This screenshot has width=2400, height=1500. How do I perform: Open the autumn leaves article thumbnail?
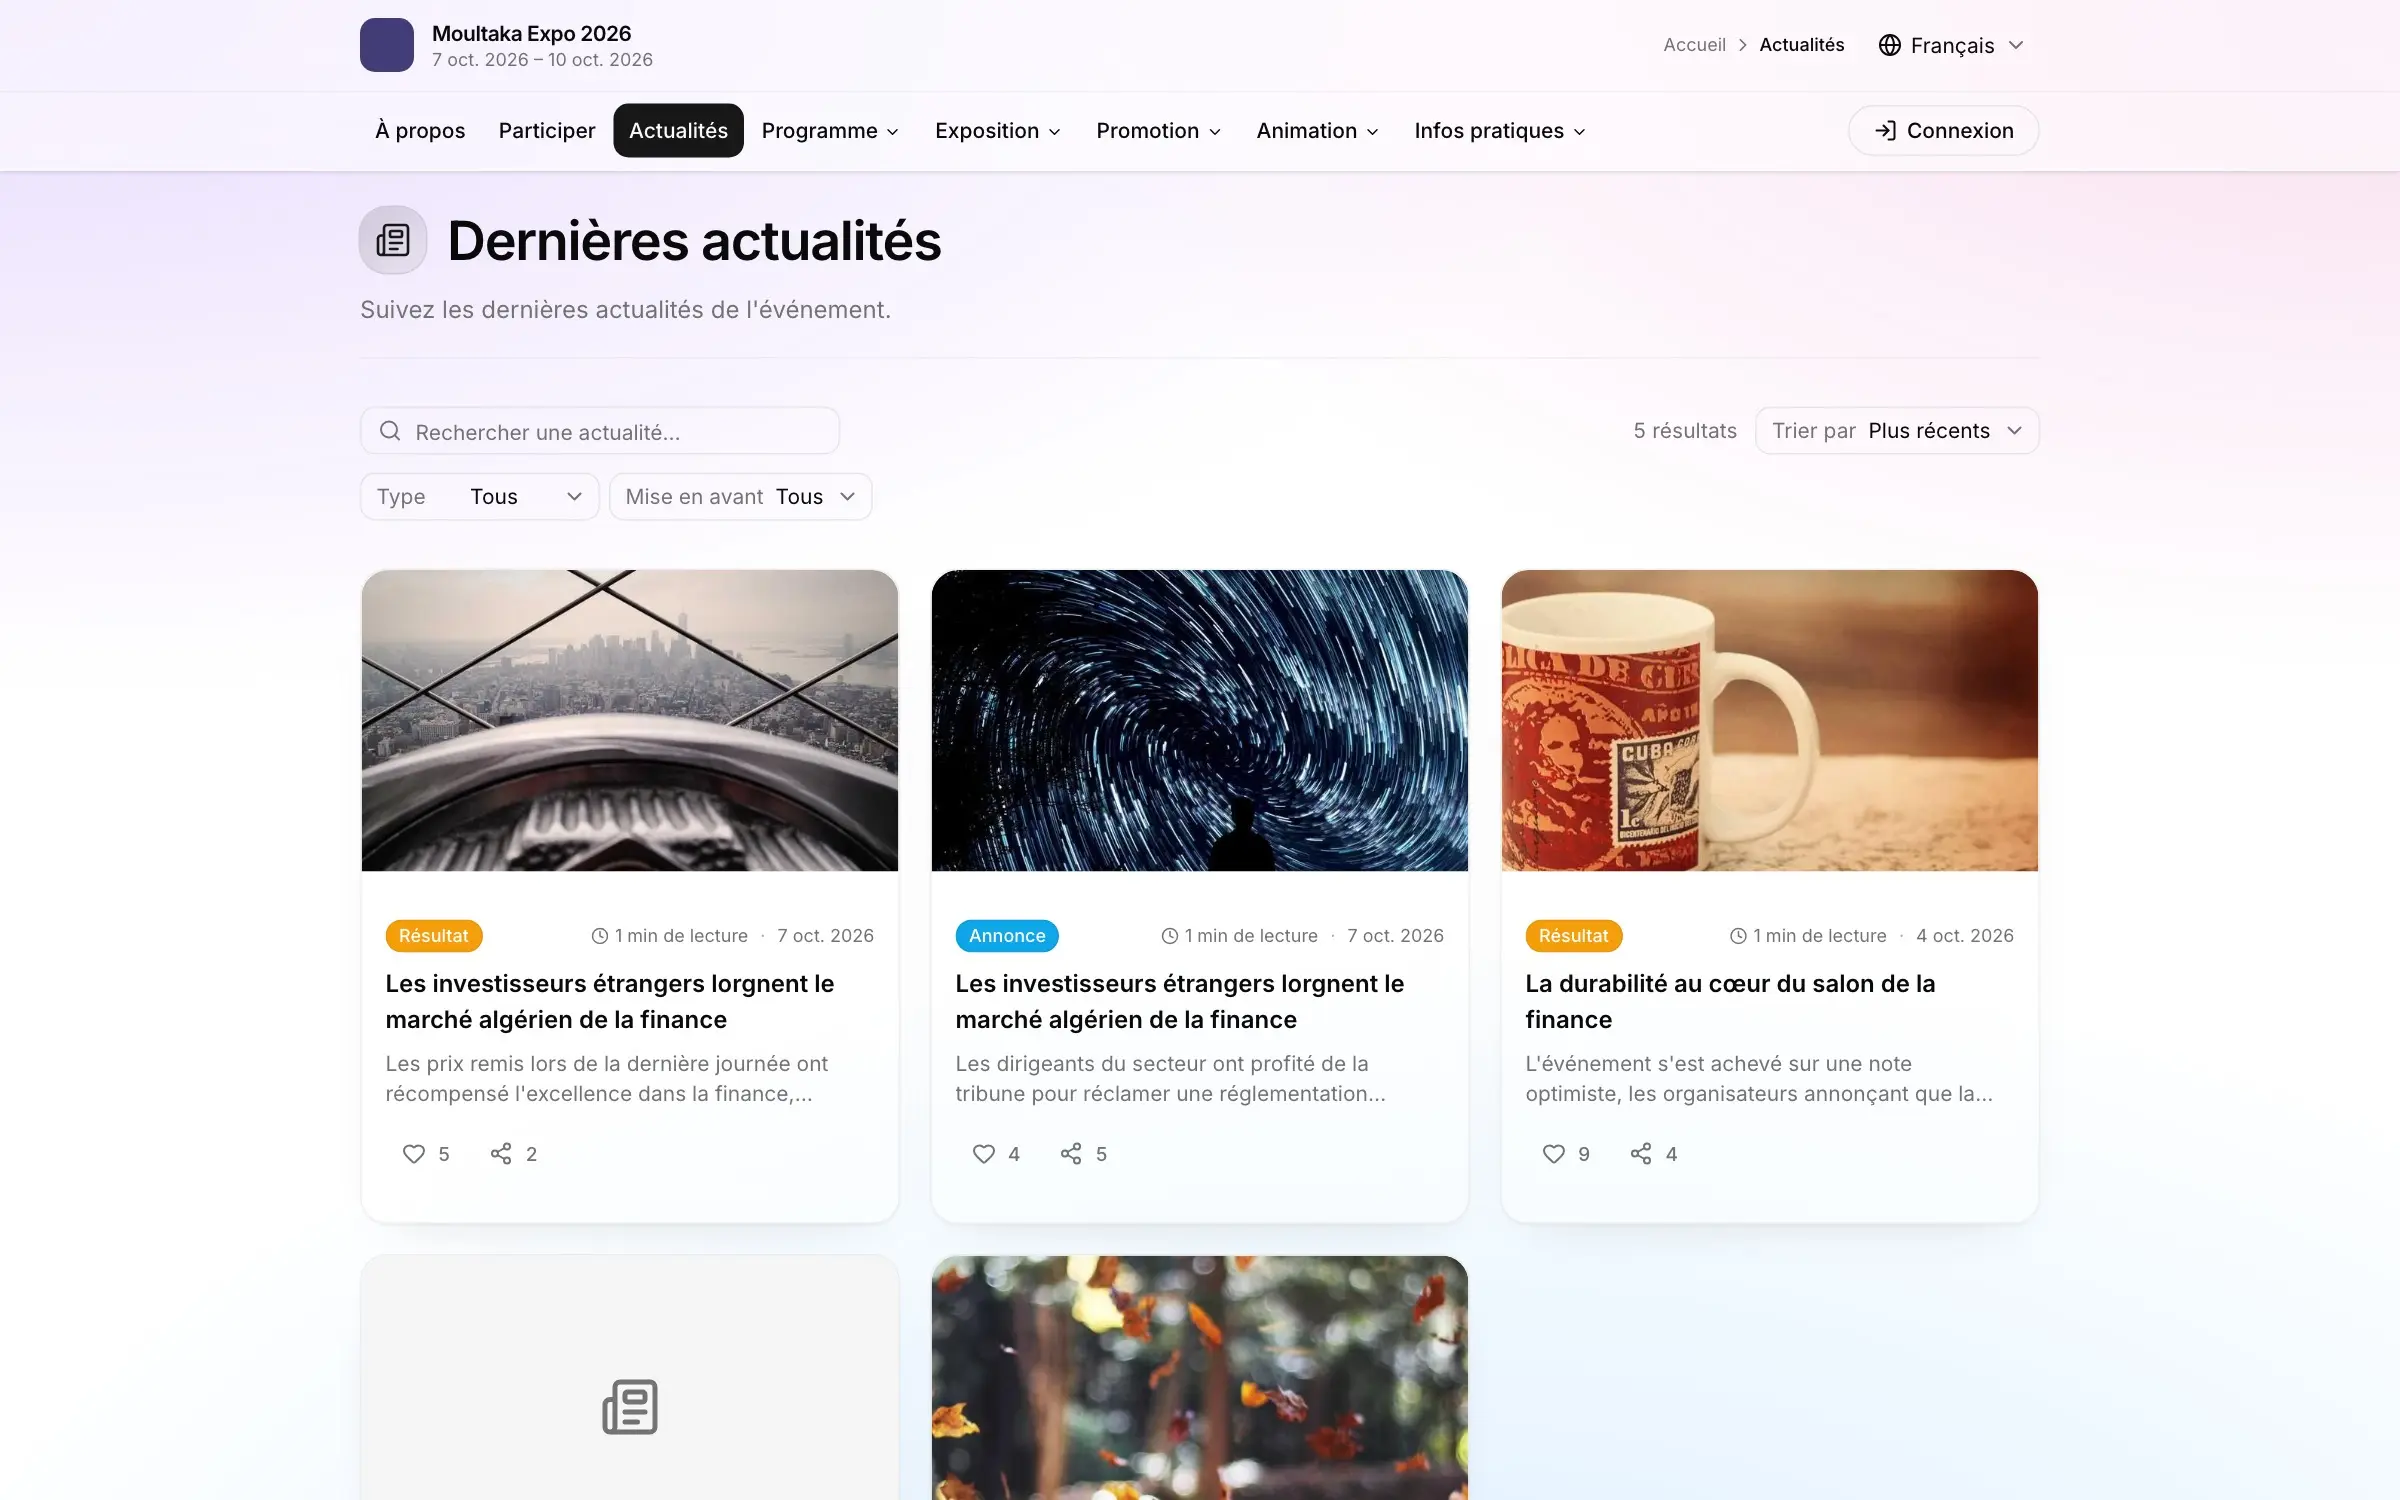click(1200, 1377)
